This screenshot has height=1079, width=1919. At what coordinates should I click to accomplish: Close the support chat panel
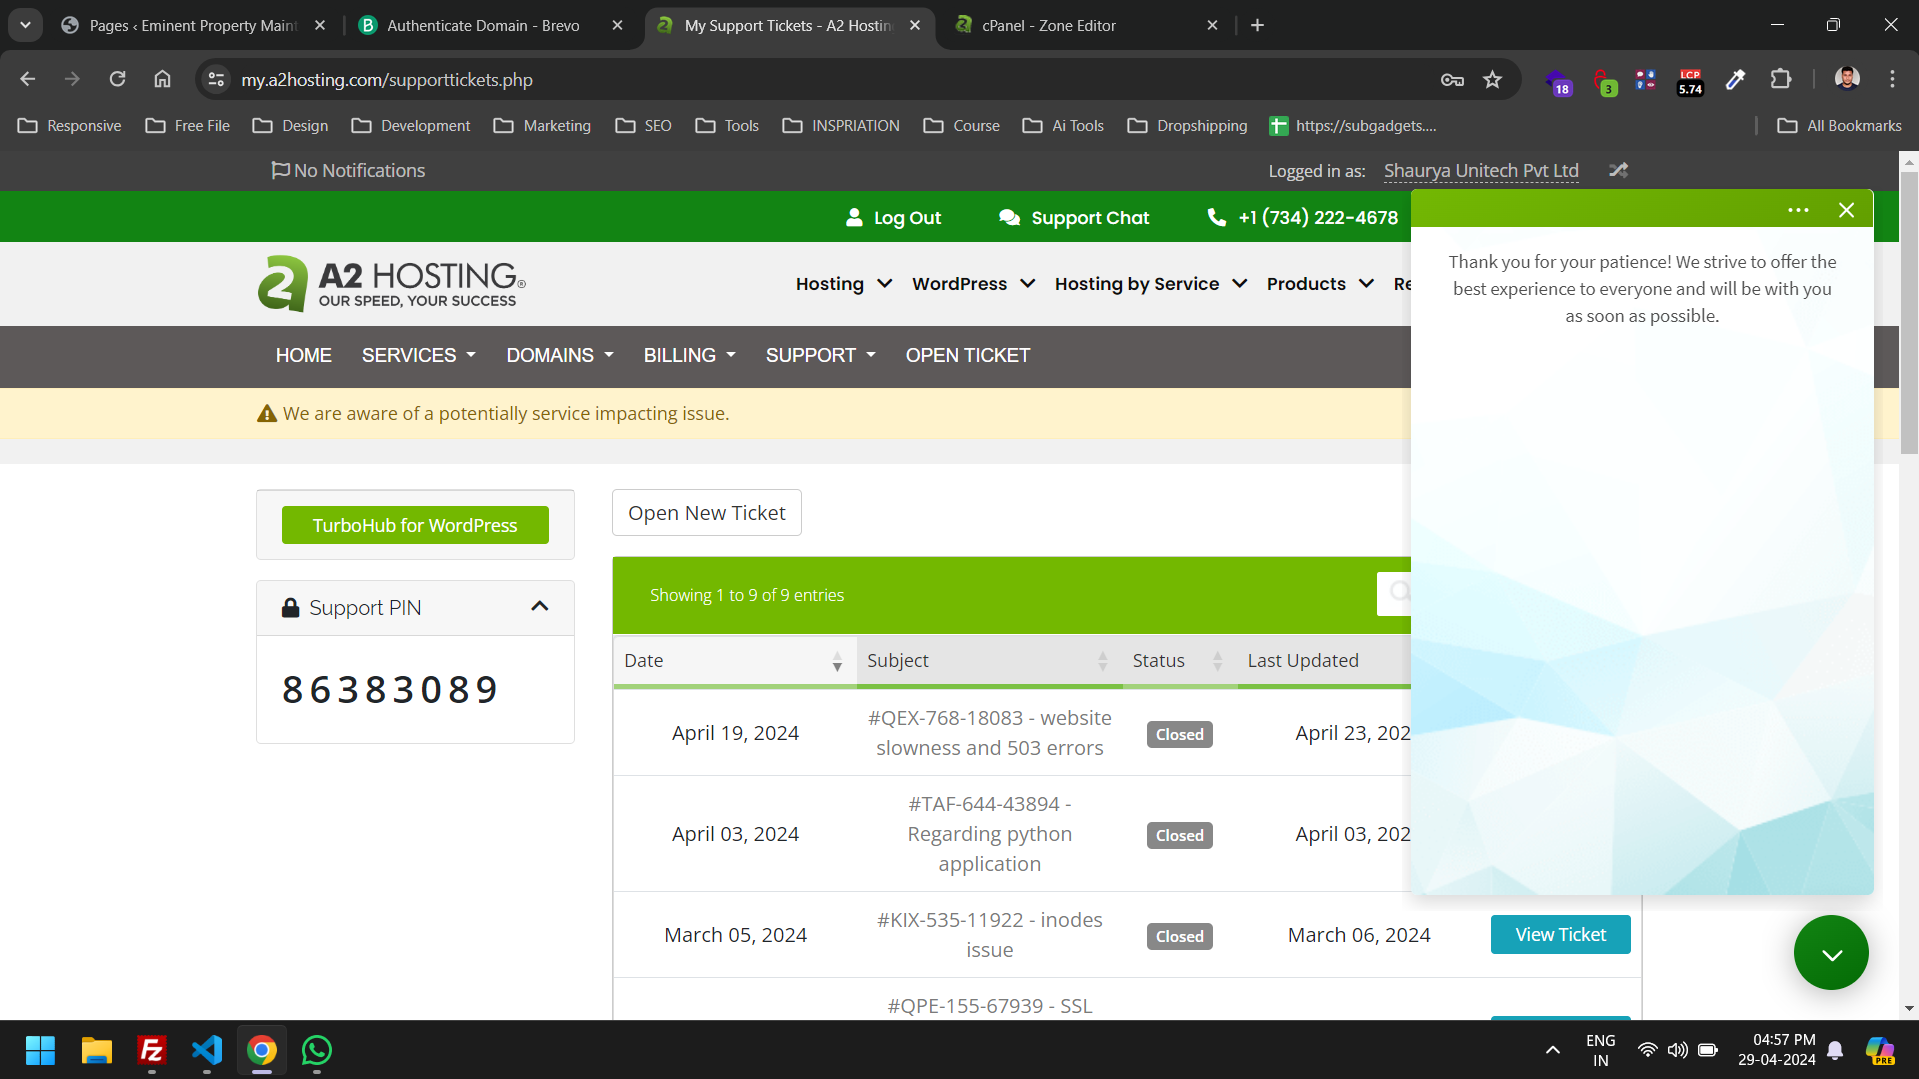(x=1846, y=210)
